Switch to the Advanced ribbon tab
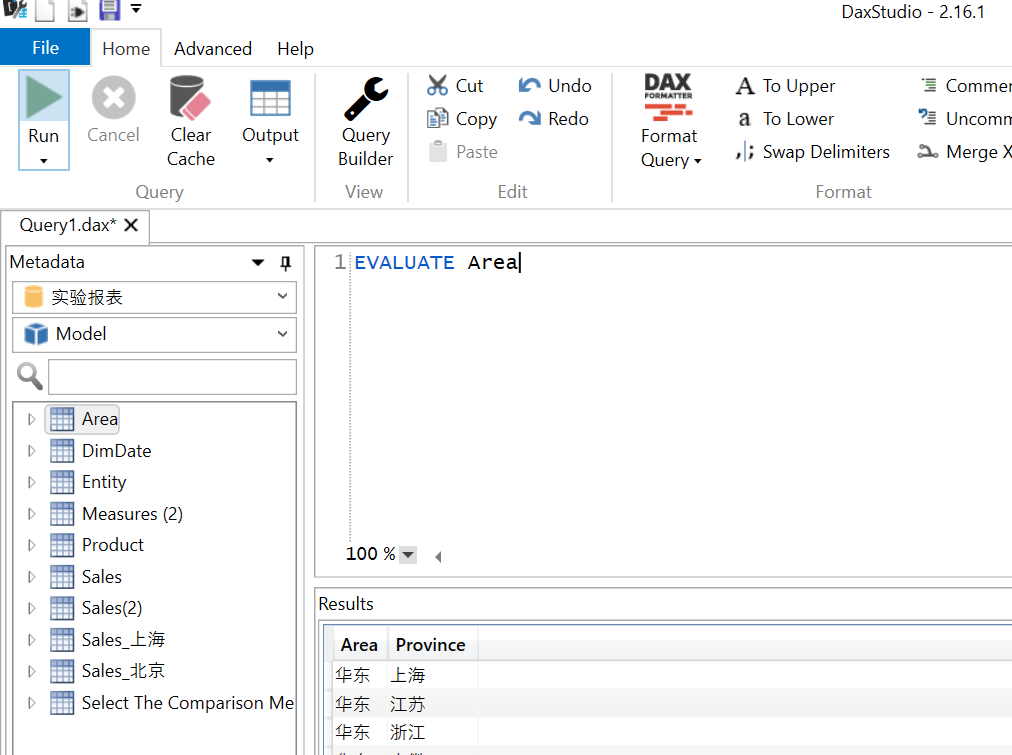 point(212,48)
